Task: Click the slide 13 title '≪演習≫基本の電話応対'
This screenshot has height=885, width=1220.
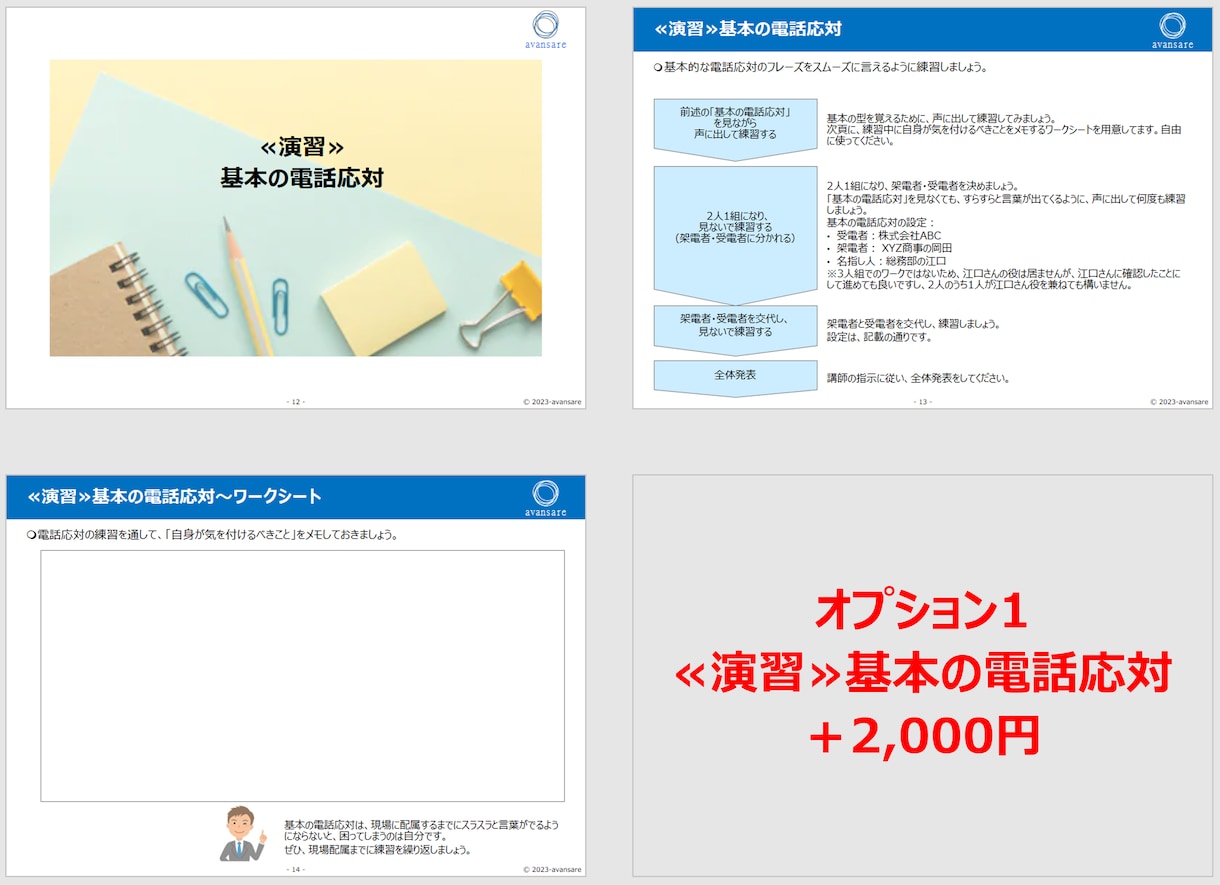Action: (x=748, y=29)
